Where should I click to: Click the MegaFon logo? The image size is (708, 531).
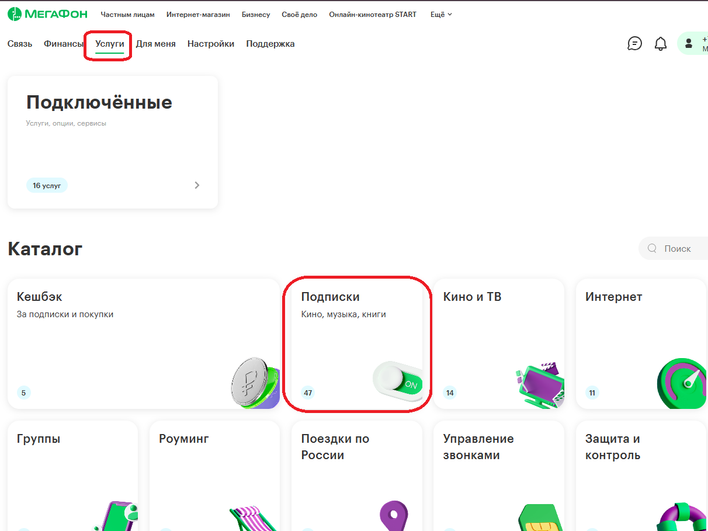tap(47, 14)
